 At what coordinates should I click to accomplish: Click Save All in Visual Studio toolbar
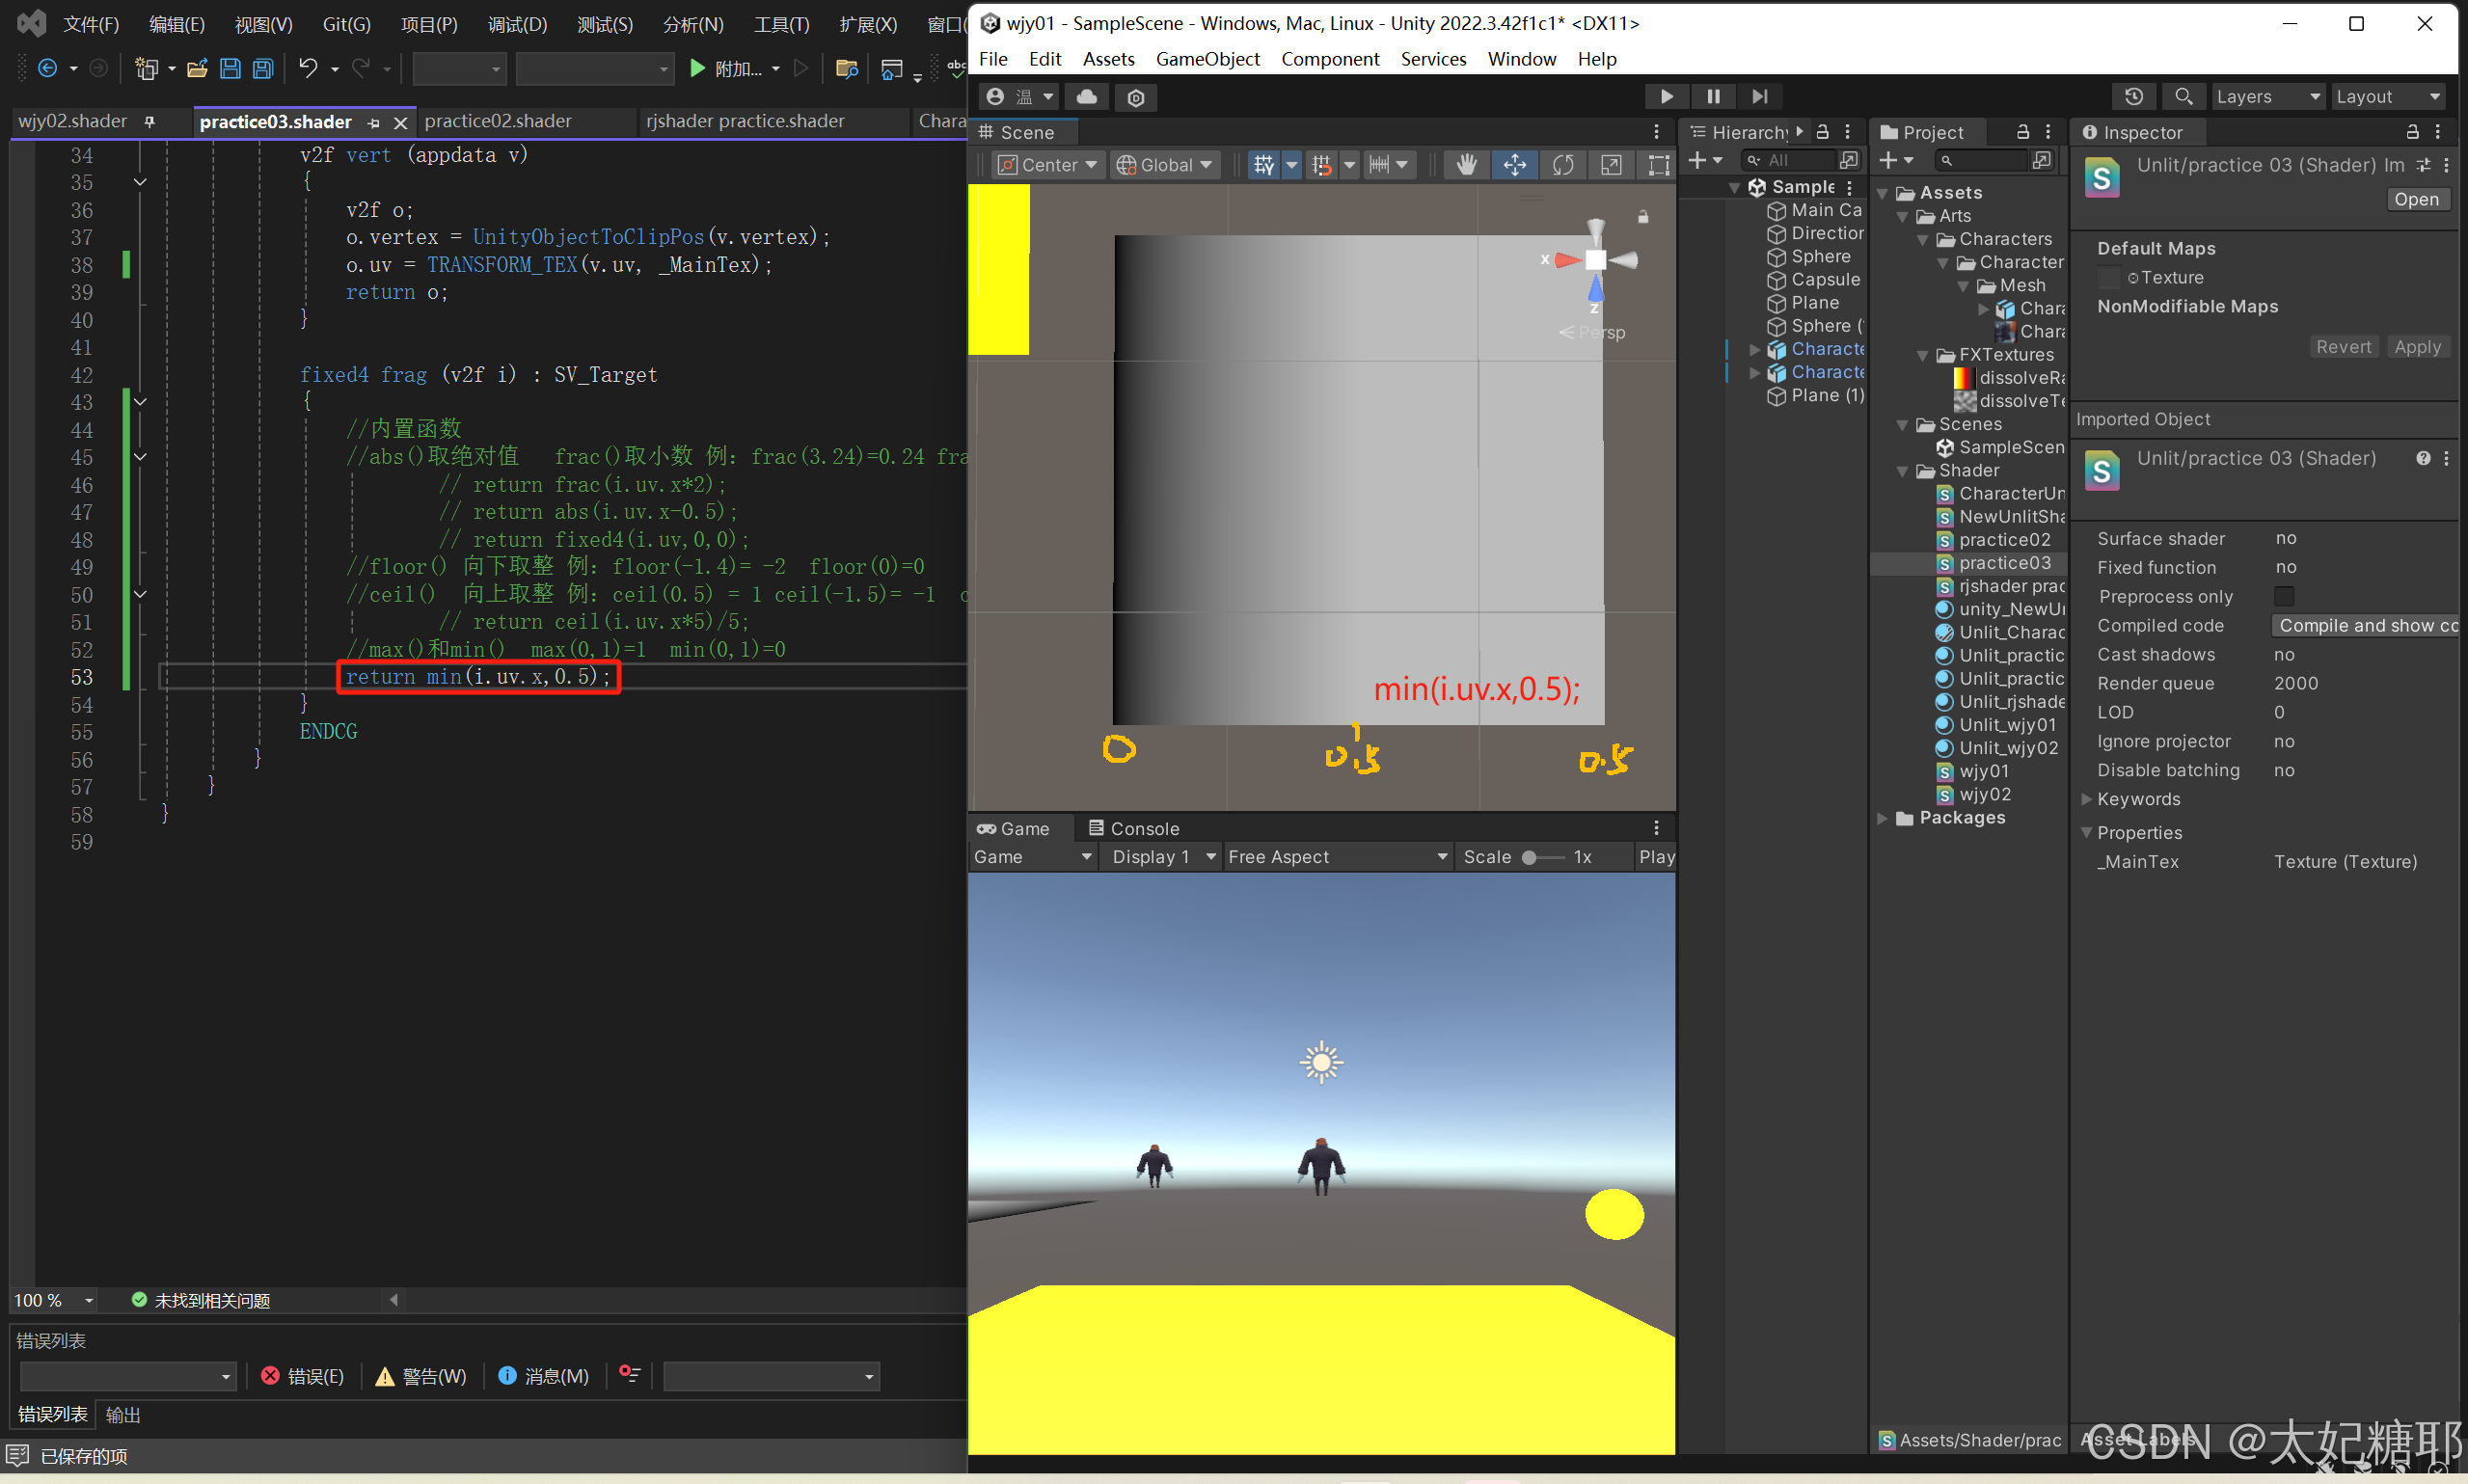262,68
